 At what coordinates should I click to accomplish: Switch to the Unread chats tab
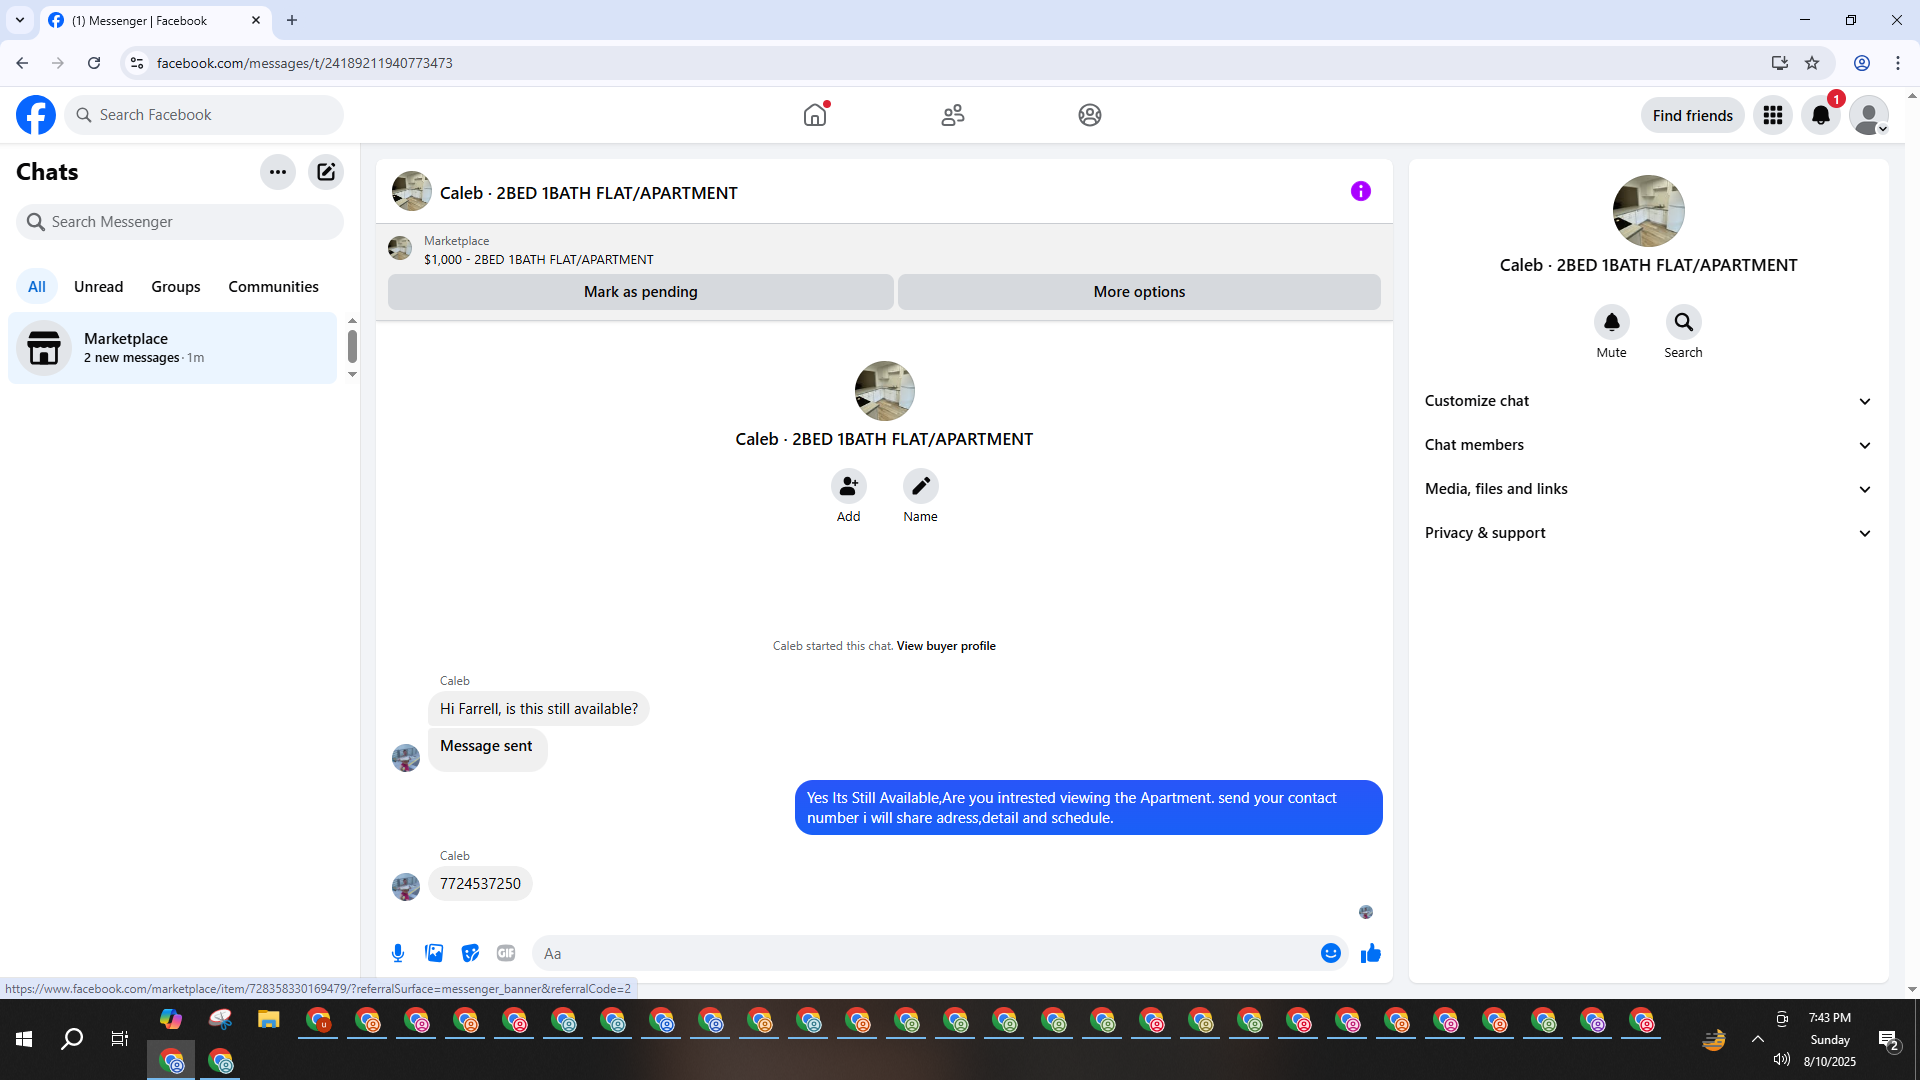pyautogui.click(x=98, y=287)
